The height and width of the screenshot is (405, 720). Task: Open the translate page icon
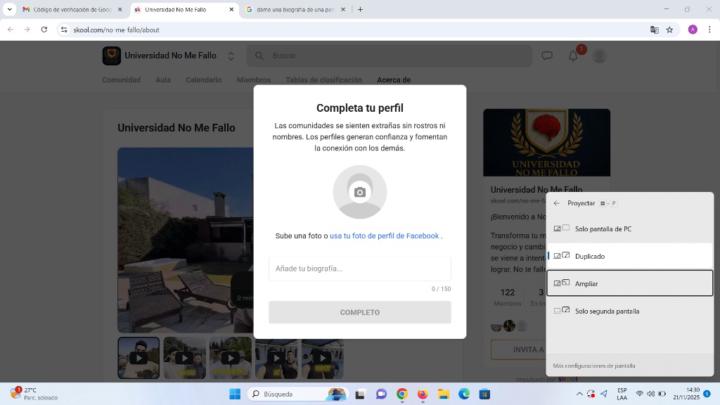coord(654,30)
